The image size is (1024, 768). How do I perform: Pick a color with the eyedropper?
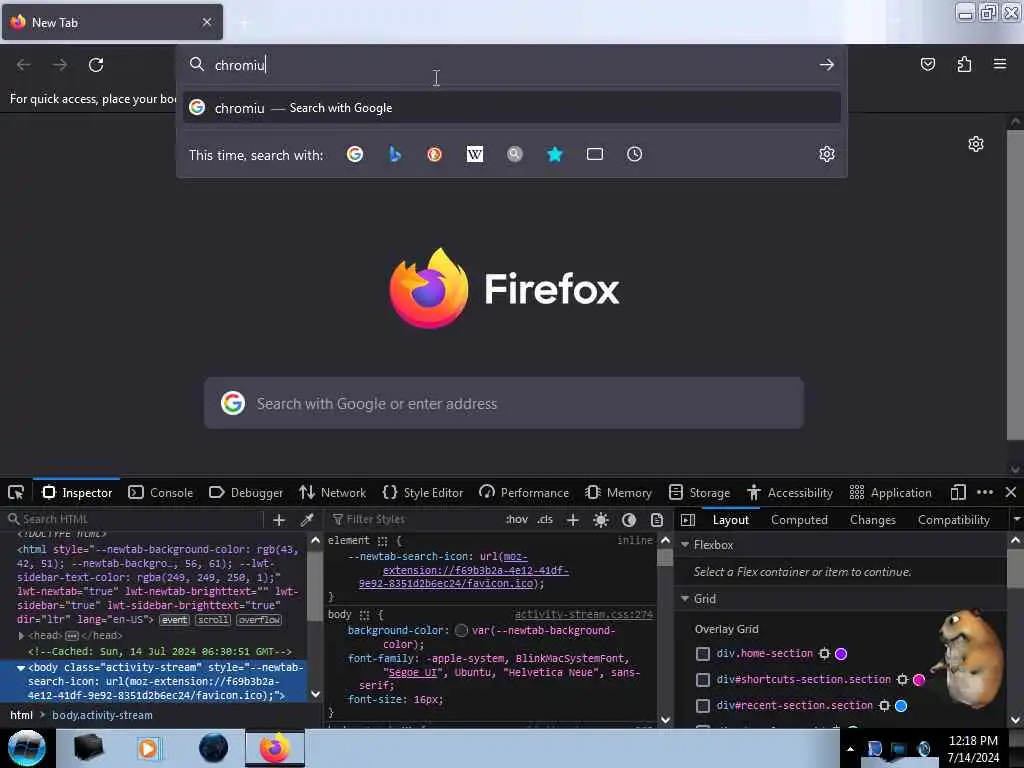(306, 520)
